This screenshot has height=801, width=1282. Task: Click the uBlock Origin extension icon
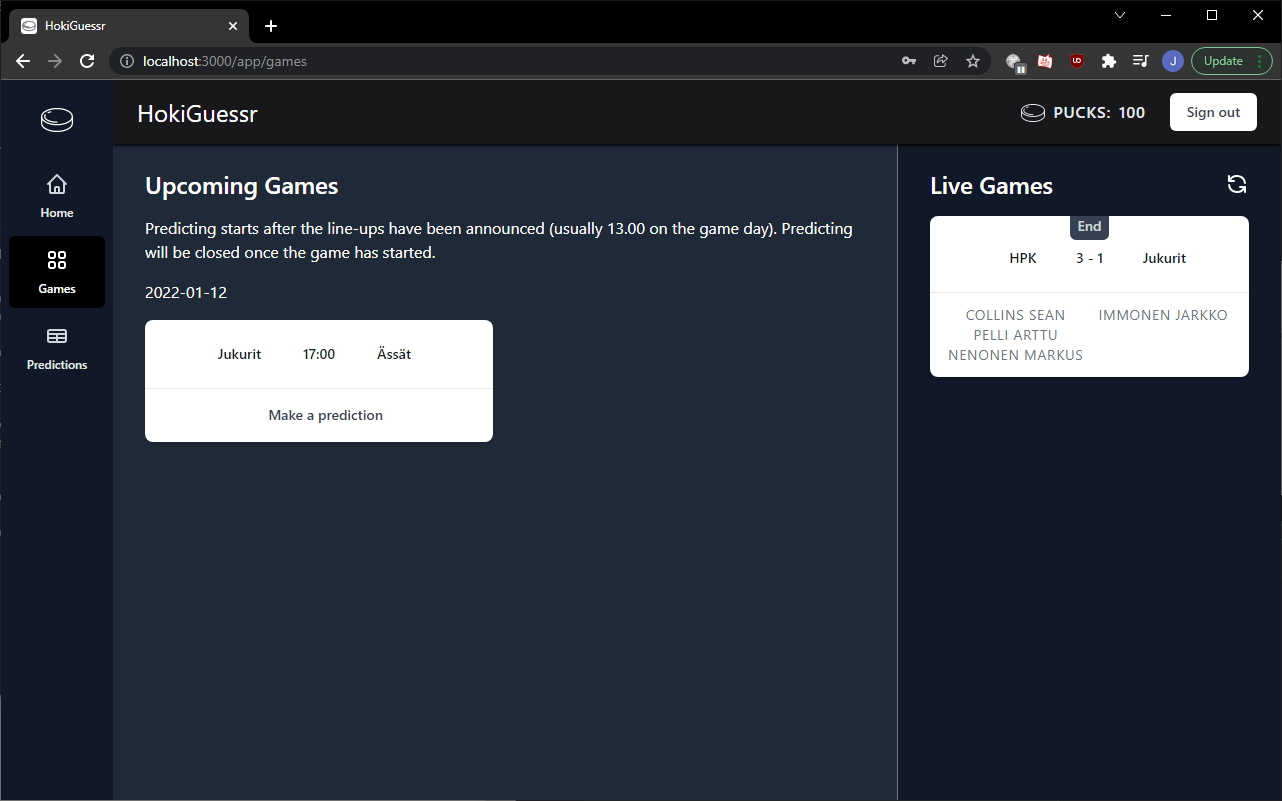click(x=1076, y=61)
